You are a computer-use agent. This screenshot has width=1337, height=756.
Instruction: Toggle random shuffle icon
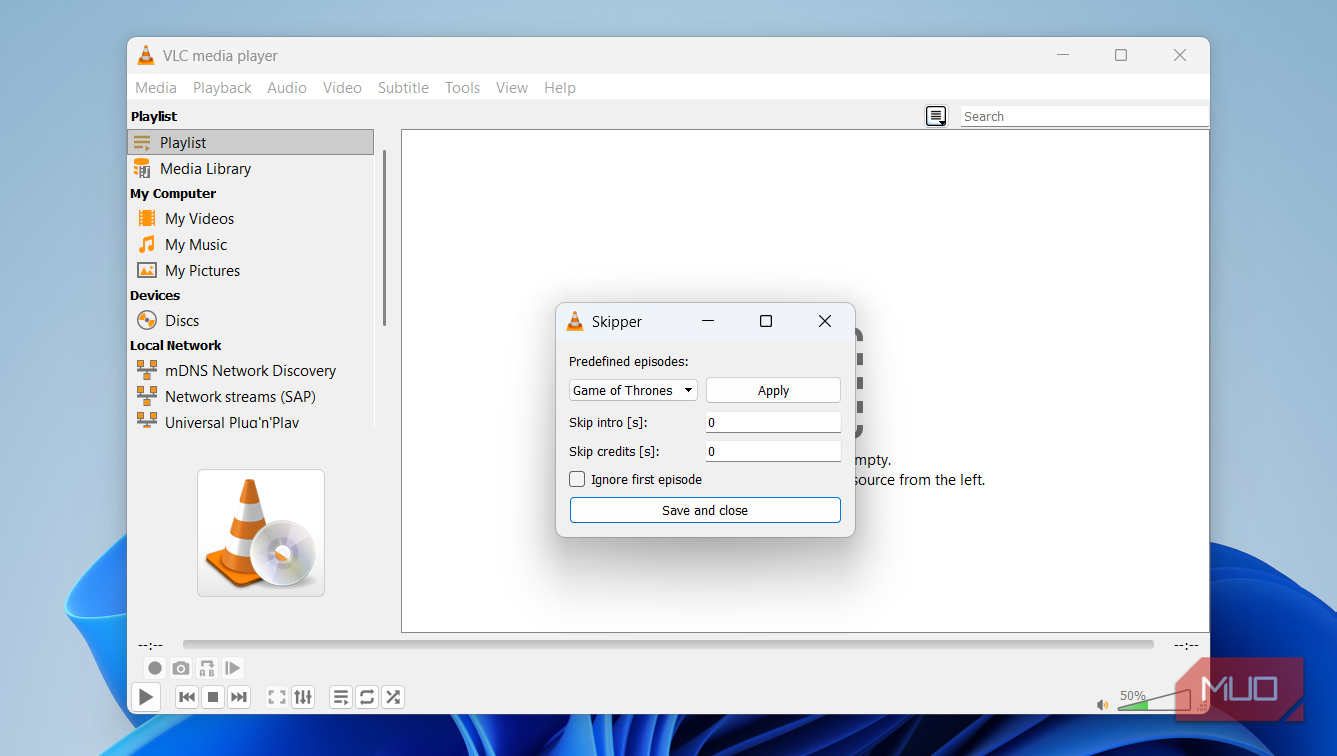pos(393,697)
